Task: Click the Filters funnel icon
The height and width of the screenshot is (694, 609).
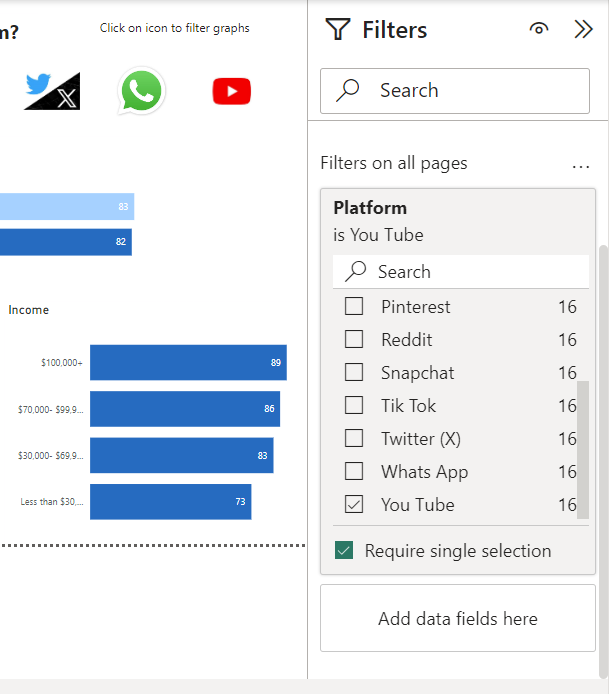Action: [x=338, y=30]
